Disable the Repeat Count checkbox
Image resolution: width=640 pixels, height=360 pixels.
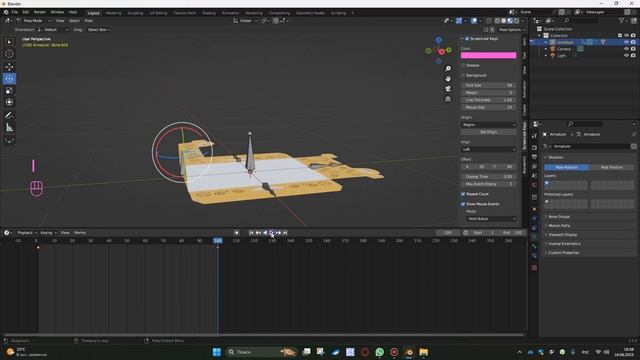point(463,194)
